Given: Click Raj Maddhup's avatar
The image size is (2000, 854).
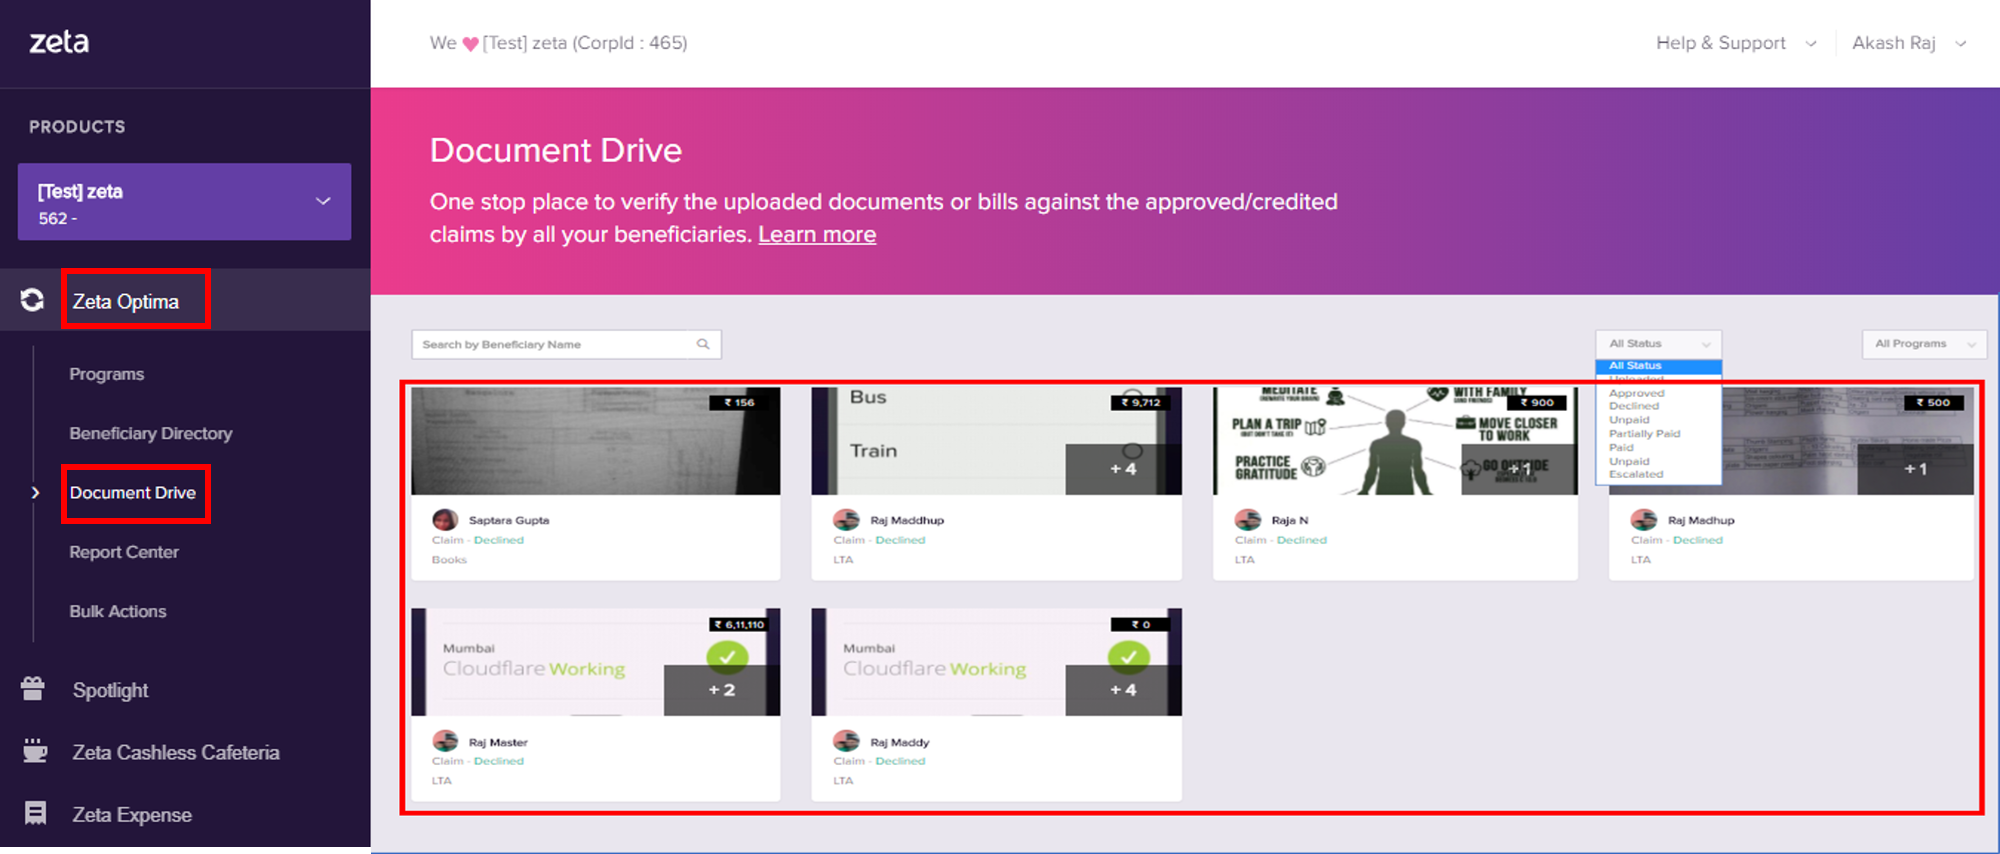Looking at the screenshot, I should point(846,520).
